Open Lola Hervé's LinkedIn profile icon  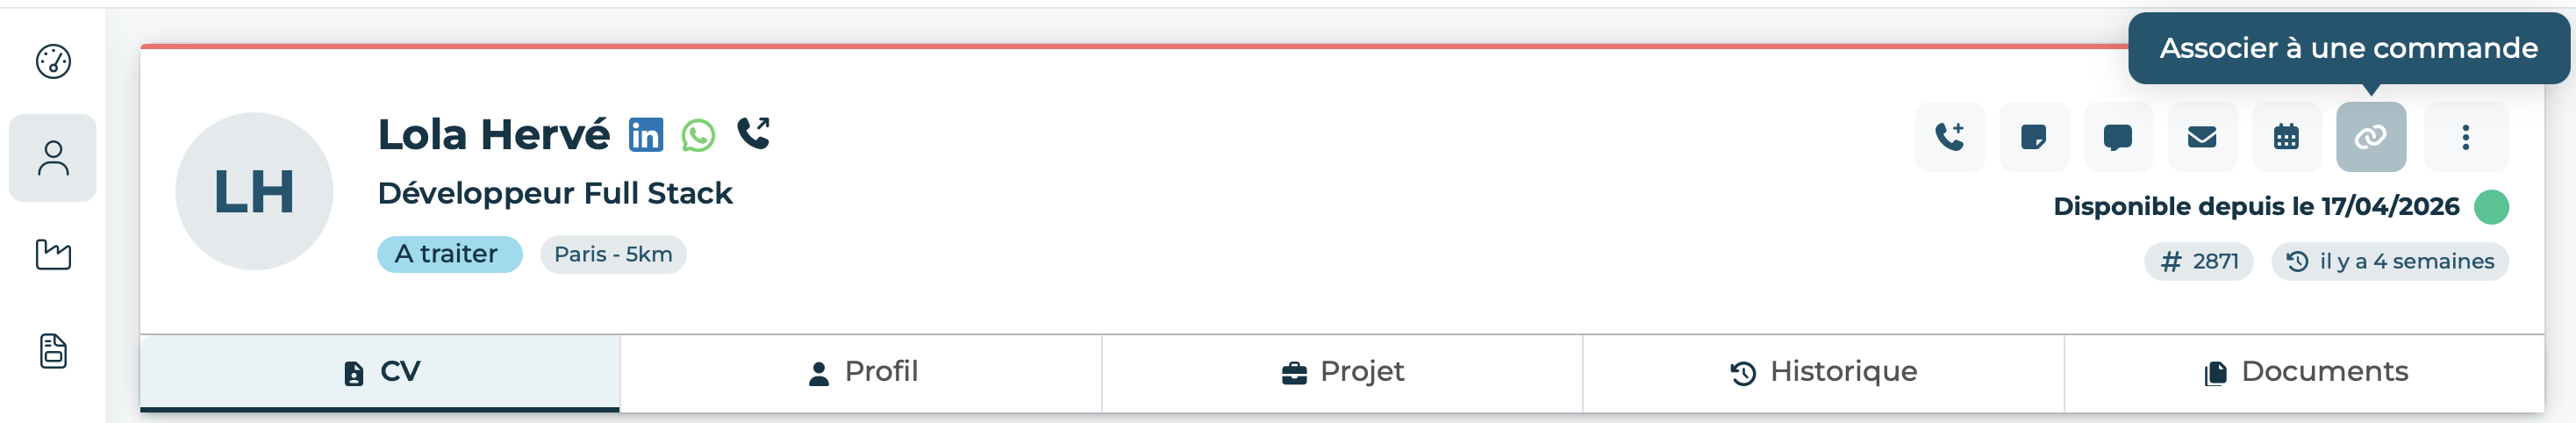coord(646,134)
